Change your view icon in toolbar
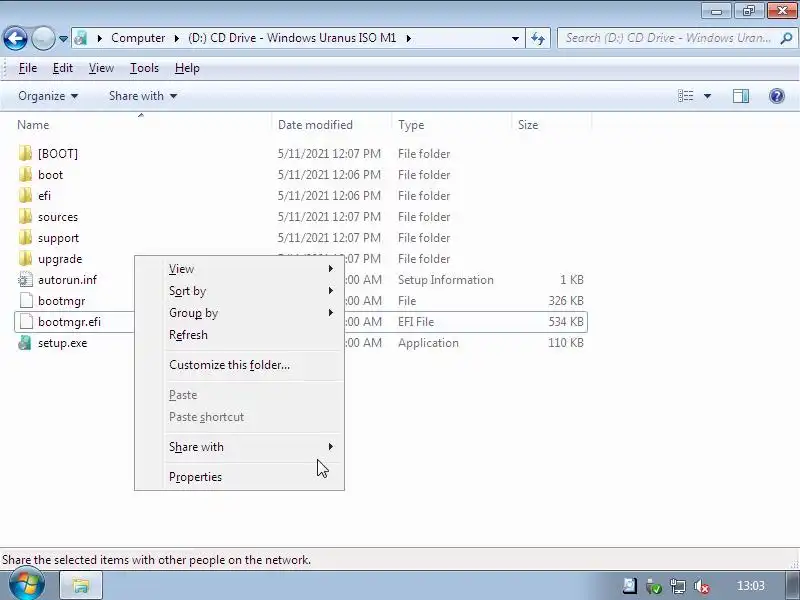800x600 pixels. [x=685, y=96]
